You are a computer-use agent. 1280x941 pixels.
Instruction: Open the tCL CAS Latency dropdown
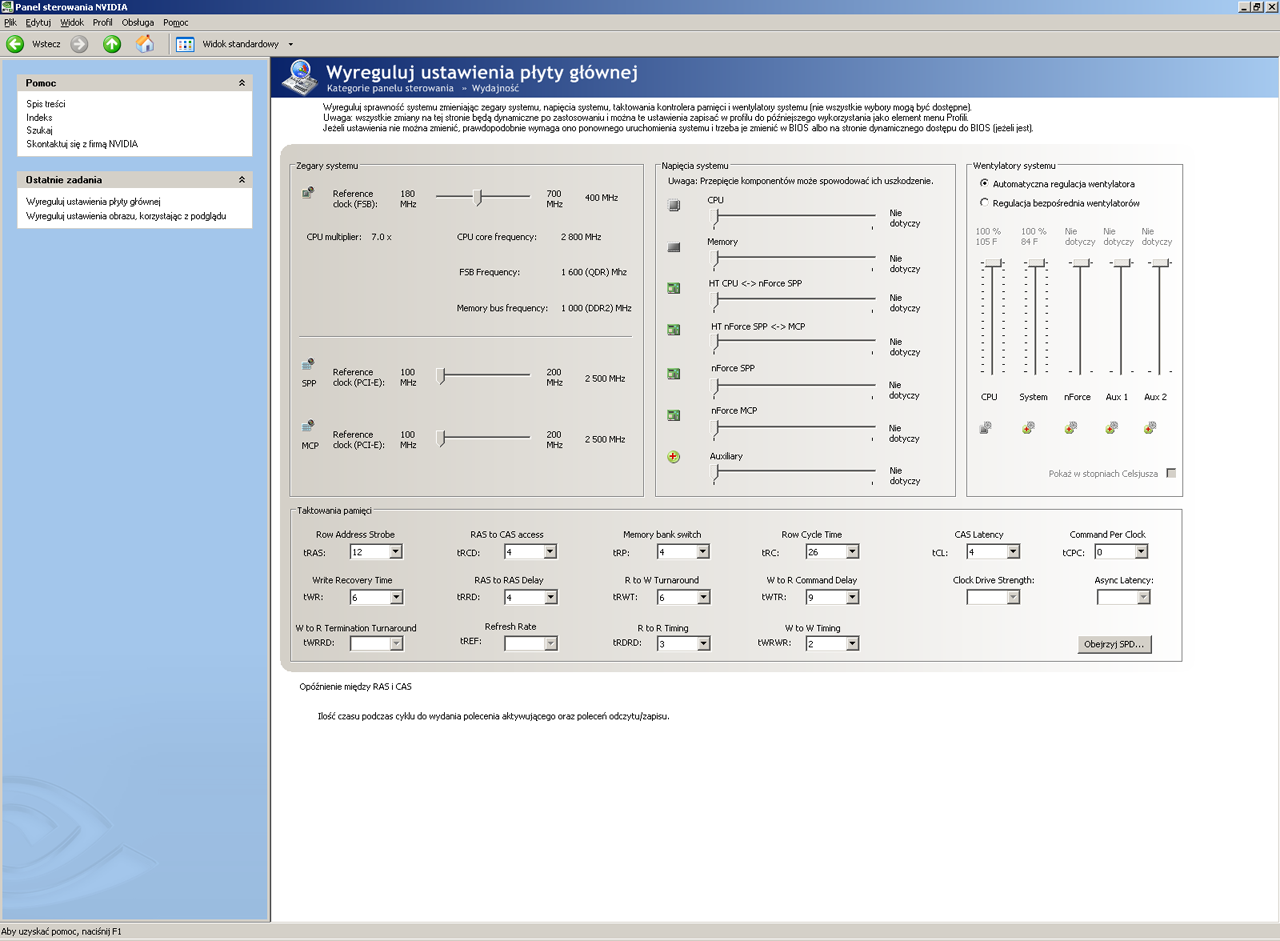[x=993, y=552]
